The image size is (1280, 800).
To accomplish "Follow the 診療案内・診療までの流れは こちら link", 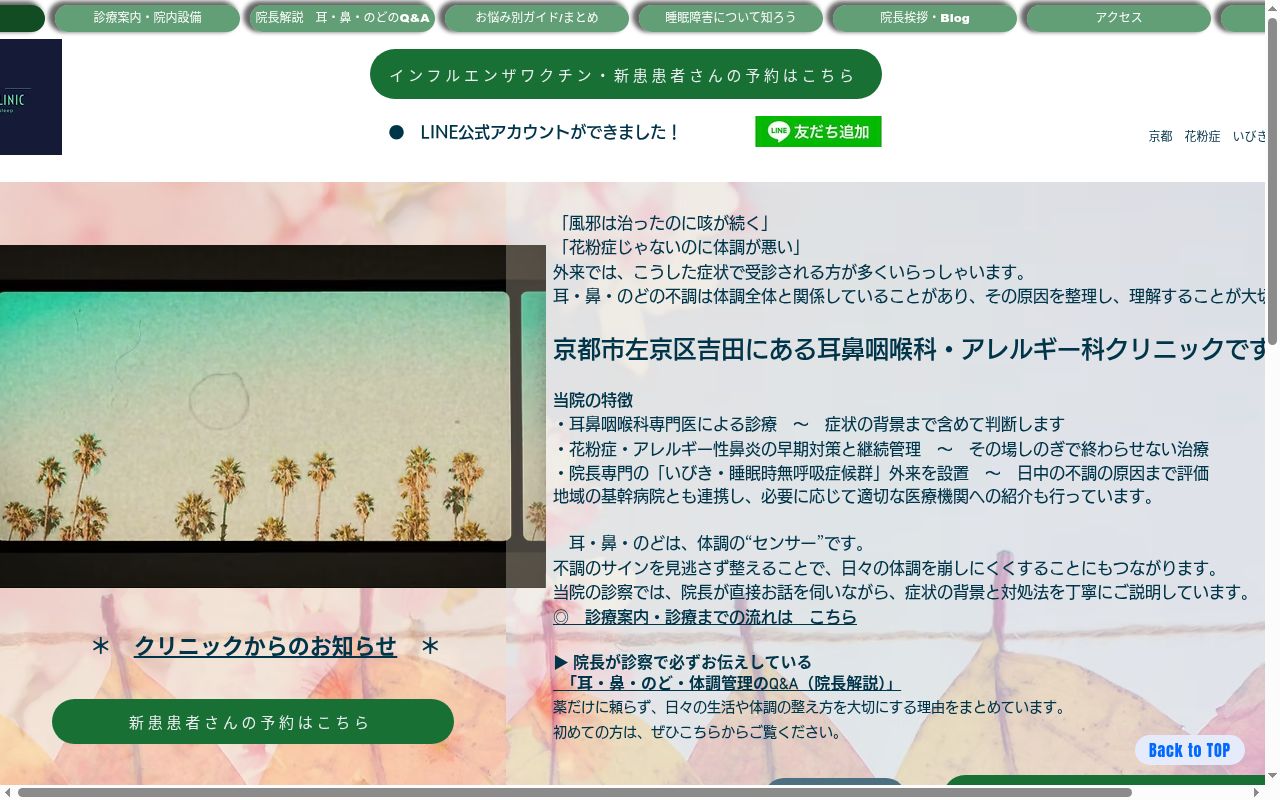I will 705,617.
